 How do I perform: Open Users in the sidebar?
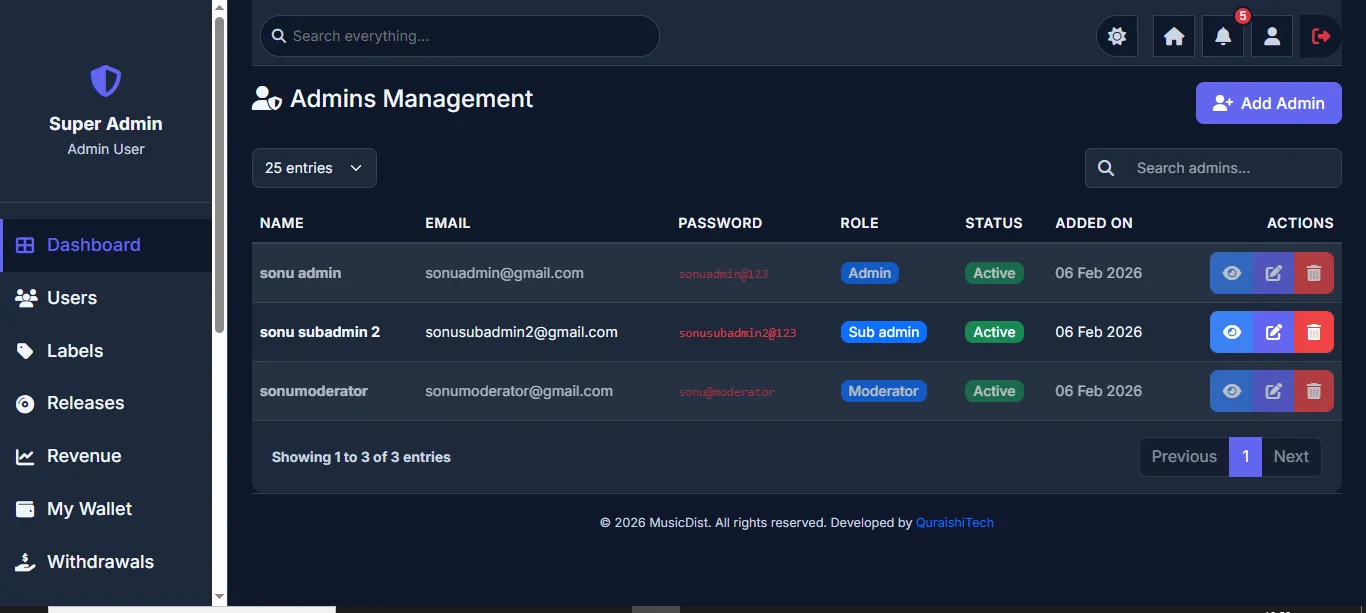point(106,298)
